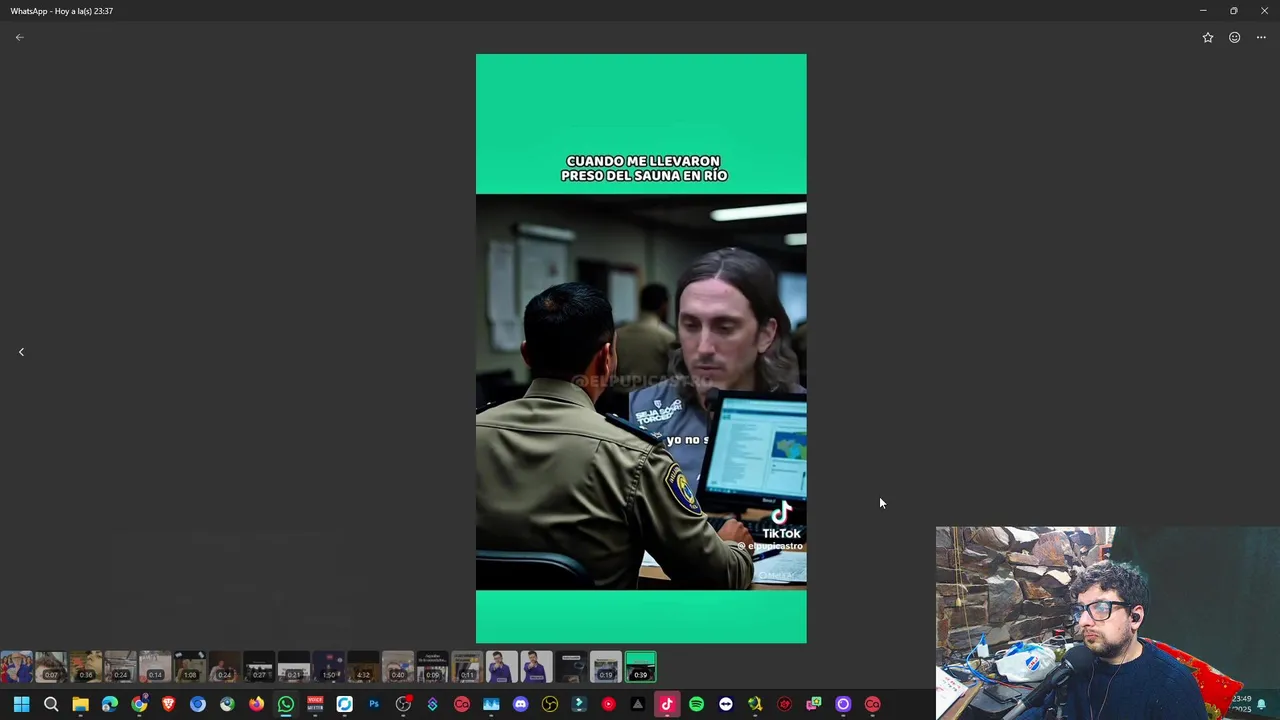
Task: Select the highlighted 0:39 green thumbnail
Action: (641, 667)
